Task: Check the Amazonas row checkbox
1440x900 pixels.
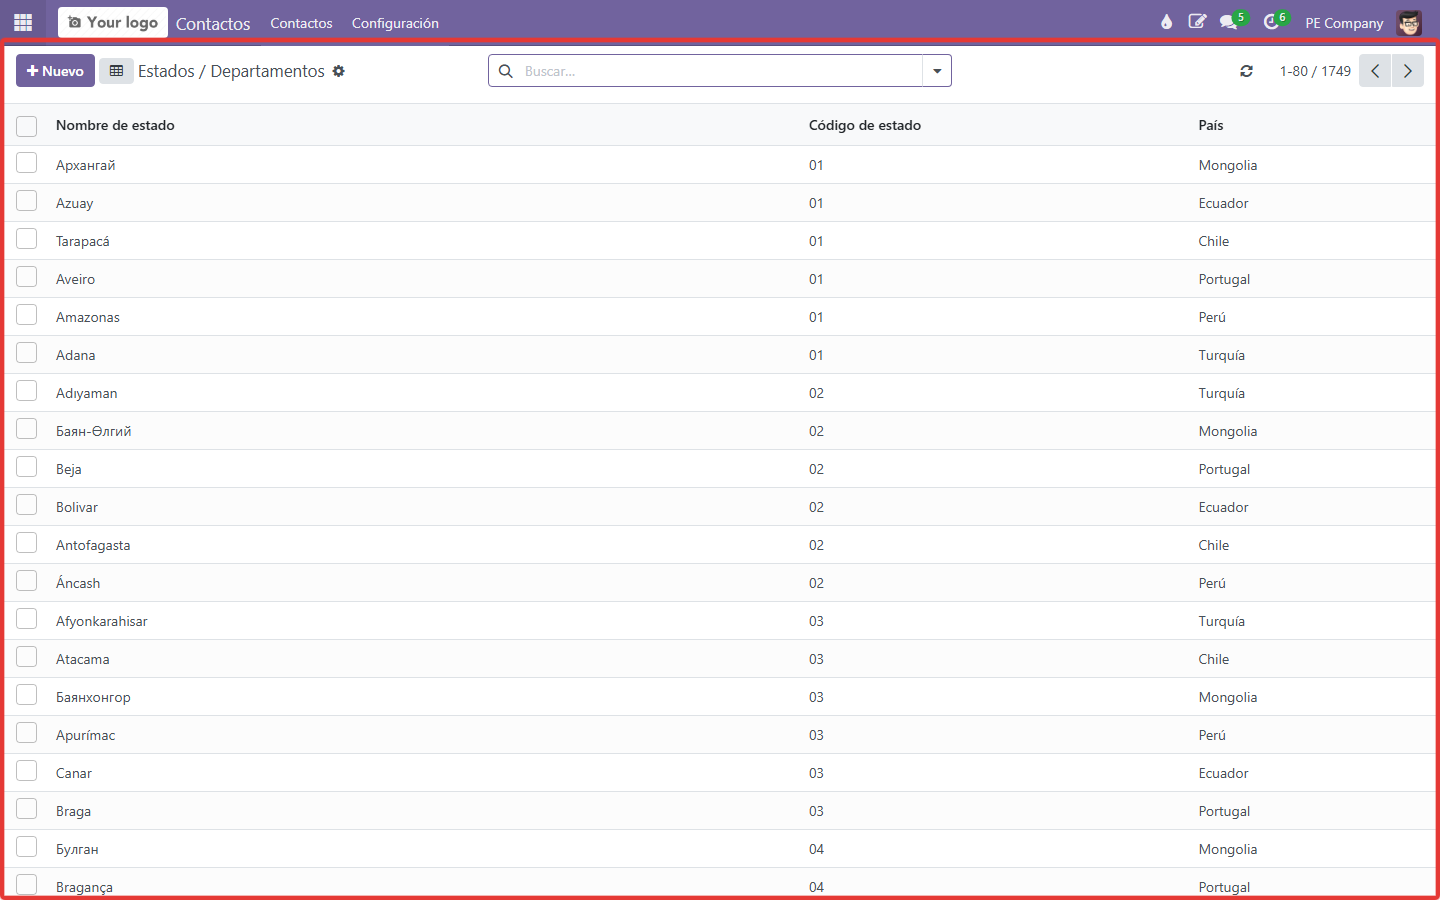Action: point(27,315)
